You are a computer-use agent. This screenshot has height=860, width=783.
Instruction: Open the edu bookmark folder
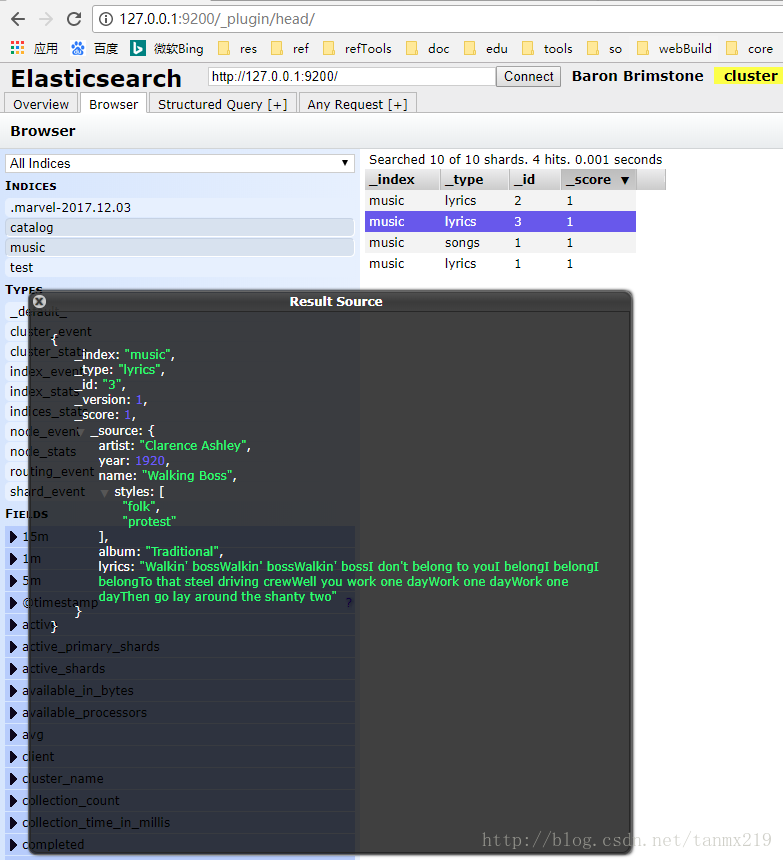(486, 48)
